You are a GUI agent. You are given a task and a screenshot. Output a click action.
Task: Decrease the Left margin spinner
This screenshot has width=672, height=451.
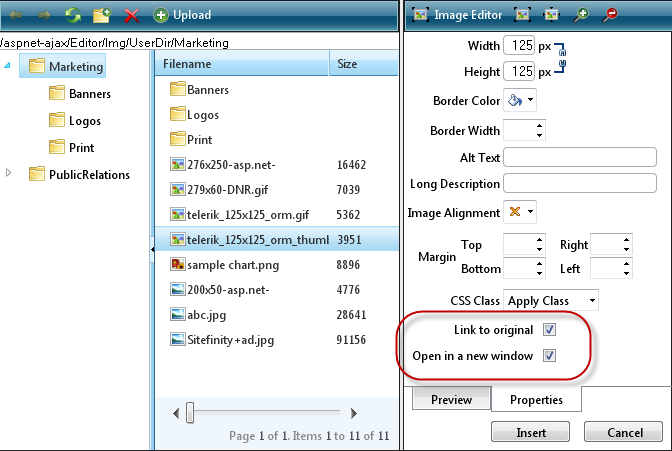click(x=627, y=274)
